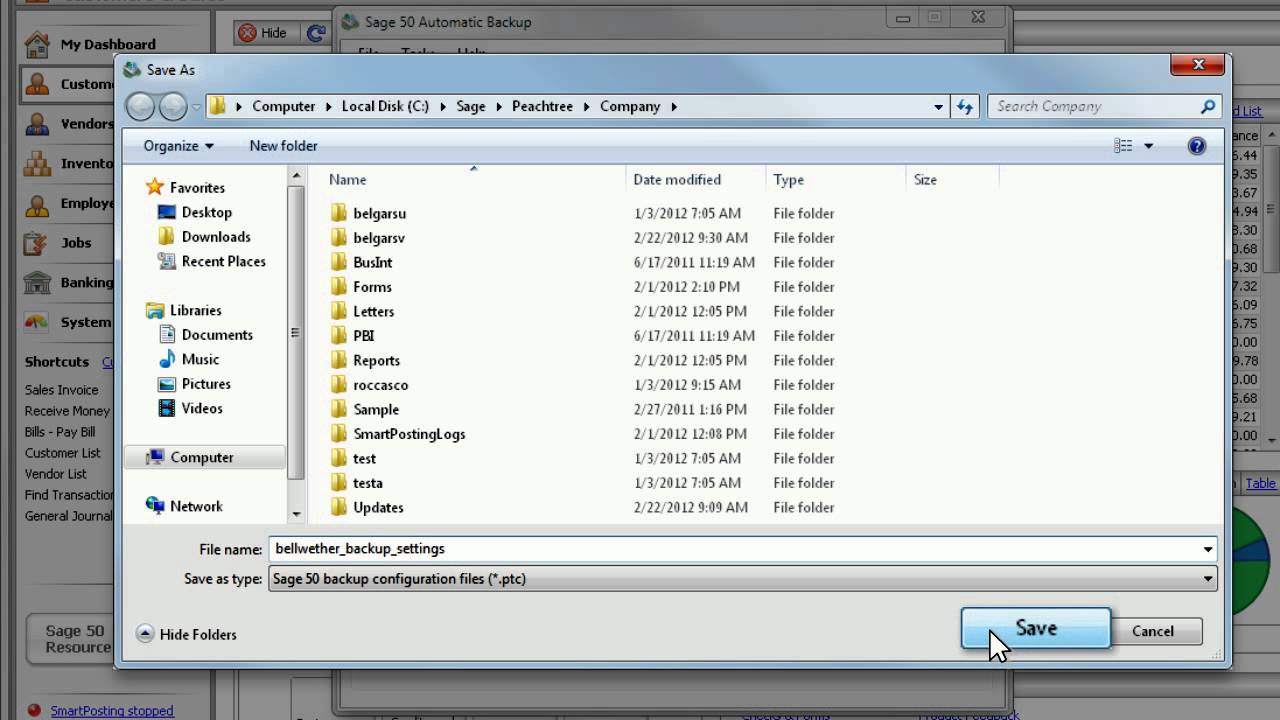Screen dimensions: 1280x720
Task: Change view using the views icon
Action: click(x=1123, y=146)
